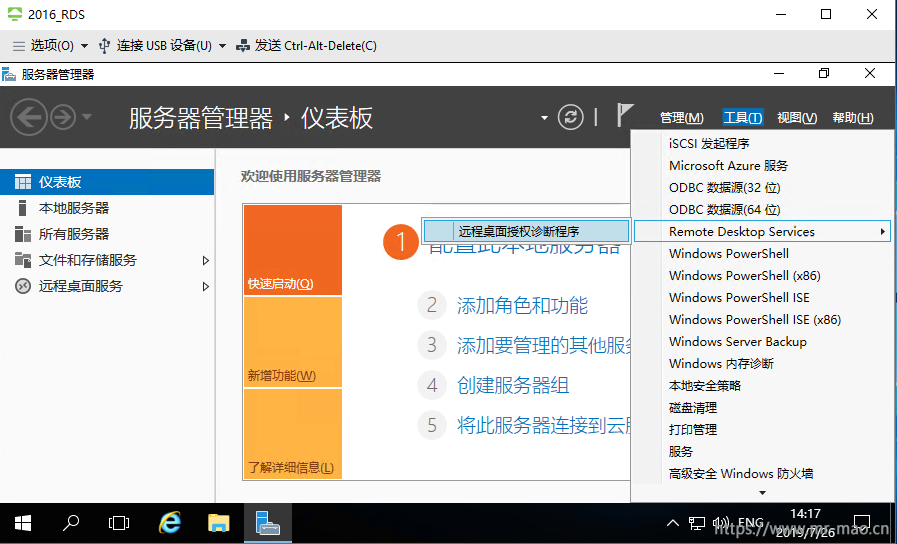This screenshot has width=897, height=544.
Task: Click the 远程桌面服务 sidebar icon
Action: [23, 286]
